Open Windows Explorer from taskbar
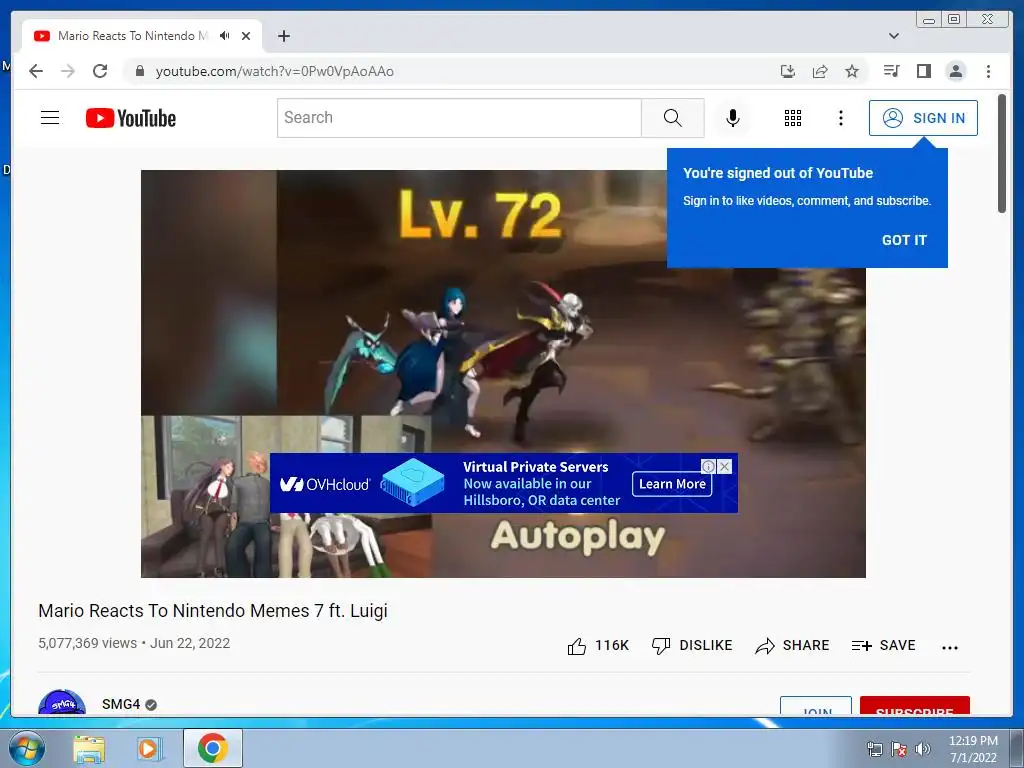Image resolution: width=1024 pixels, height=768 pixels. coord(89,748)
